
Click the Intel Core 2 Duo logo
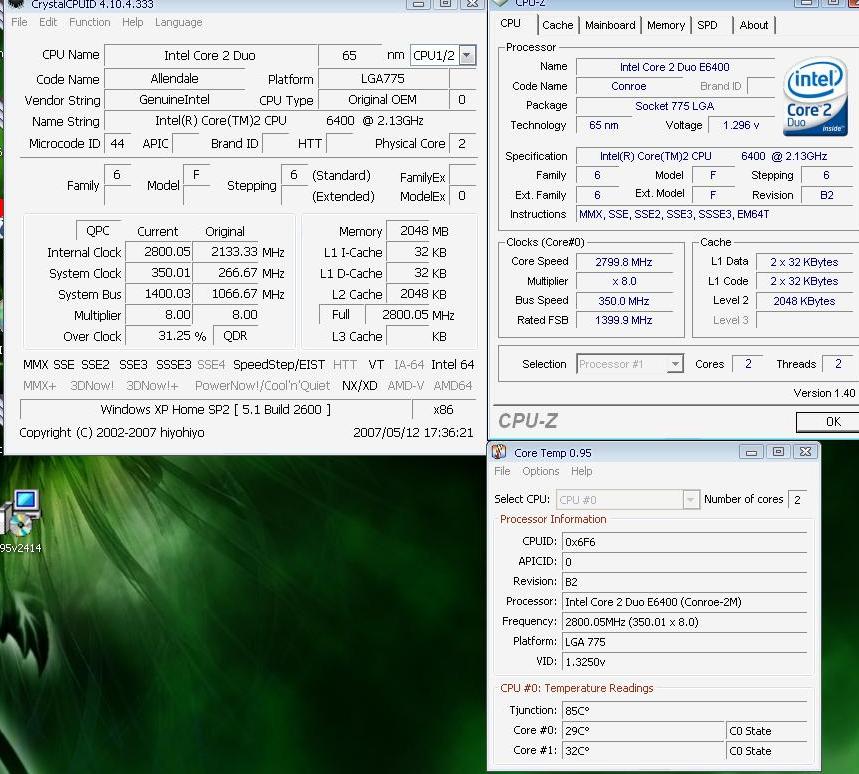(815, 96)
